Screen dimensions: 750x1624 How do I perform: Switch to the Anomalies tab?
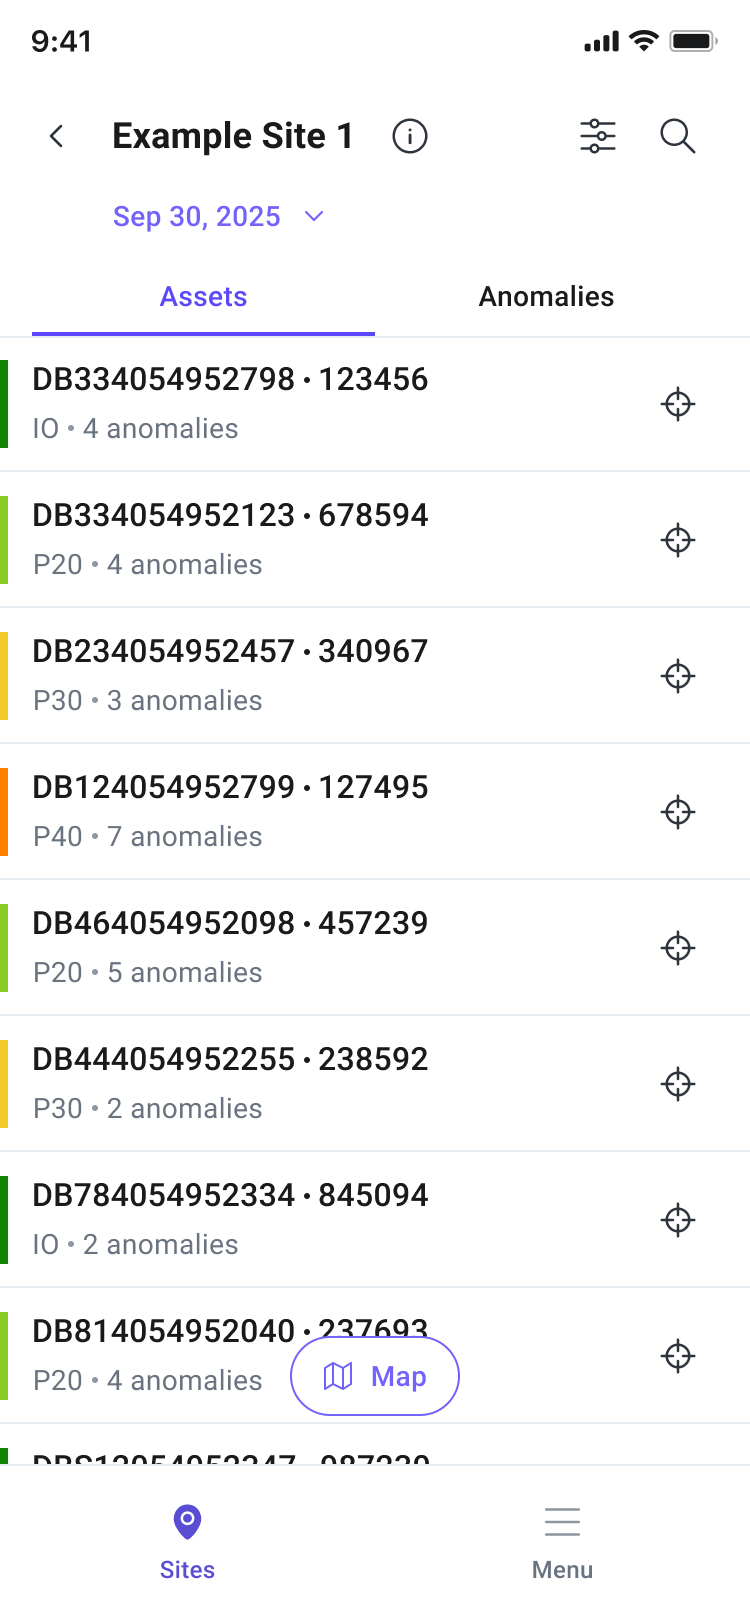point(546,297)
